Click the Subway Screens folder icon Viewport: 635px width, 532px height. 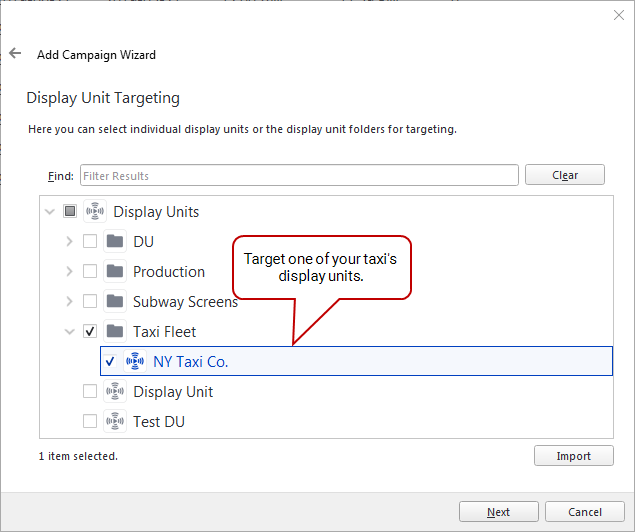click(115, 301)
